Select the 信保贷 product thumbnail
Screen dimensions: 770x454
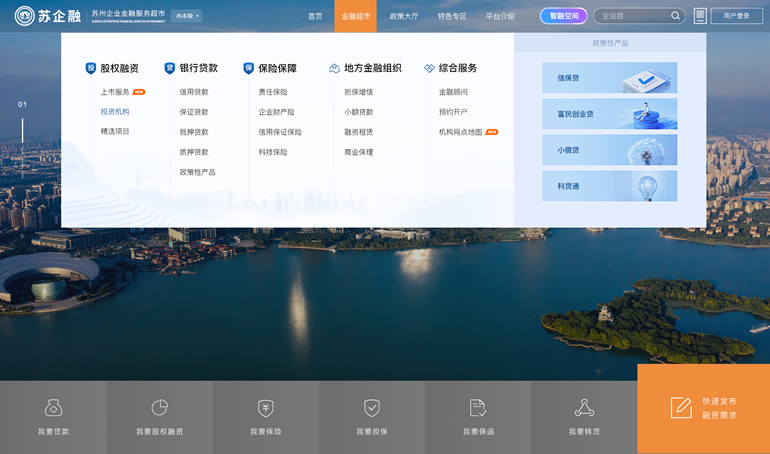609,78
